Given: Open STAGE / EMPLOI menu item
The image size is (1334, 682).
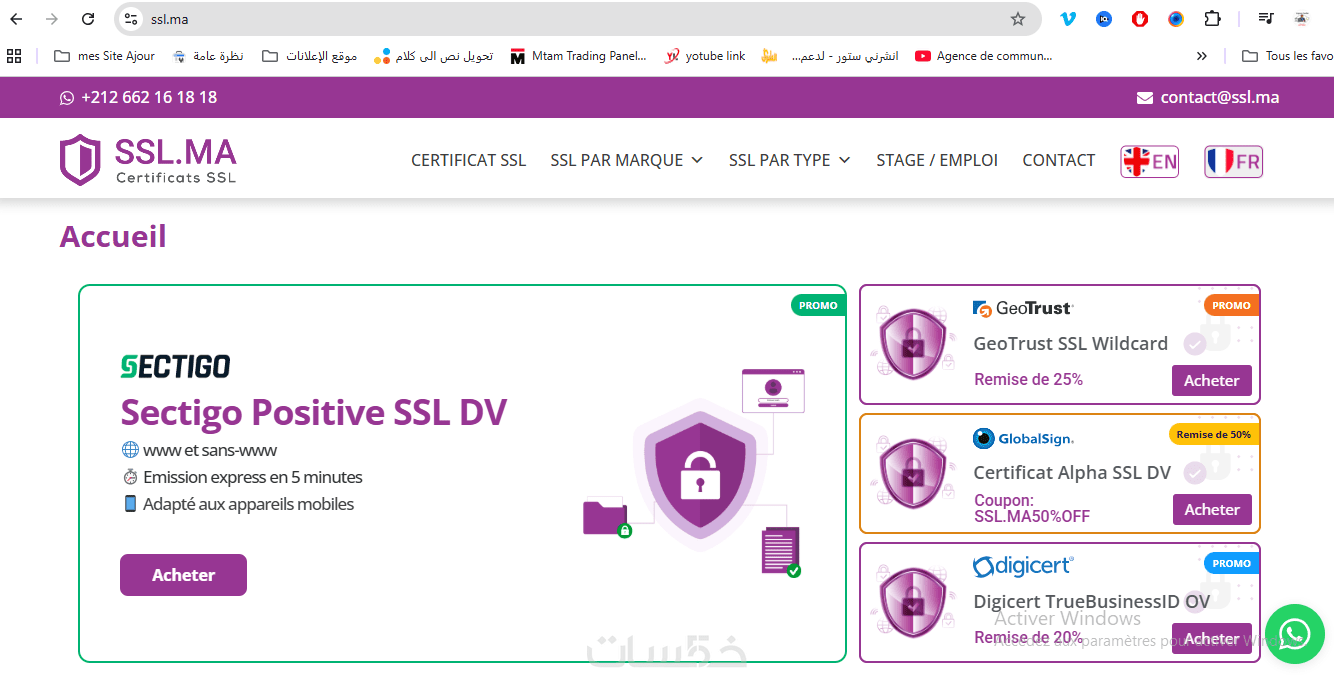Looking at the screenshot, I should 937,160.
